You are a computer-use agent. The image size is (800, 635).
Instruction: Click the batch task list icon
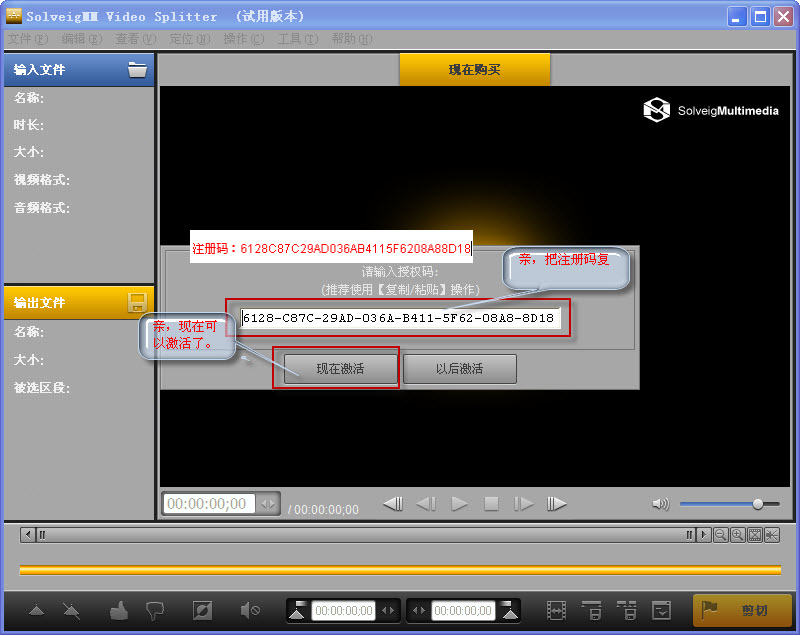point(662,611)
